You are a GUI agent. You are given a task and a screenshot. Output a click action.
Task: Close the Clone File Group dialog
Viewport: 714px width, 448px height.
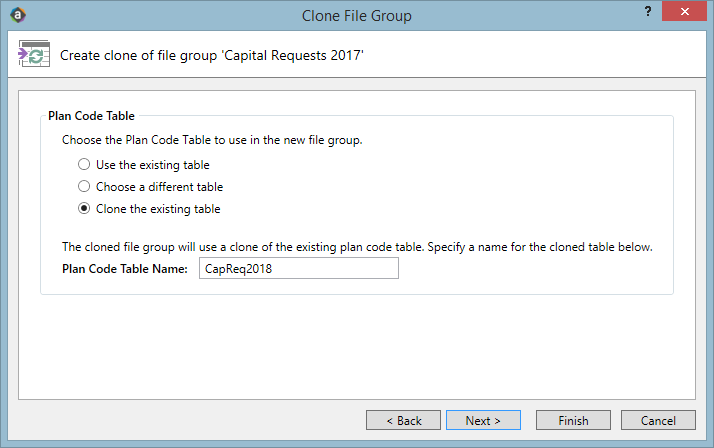point(684,11)
